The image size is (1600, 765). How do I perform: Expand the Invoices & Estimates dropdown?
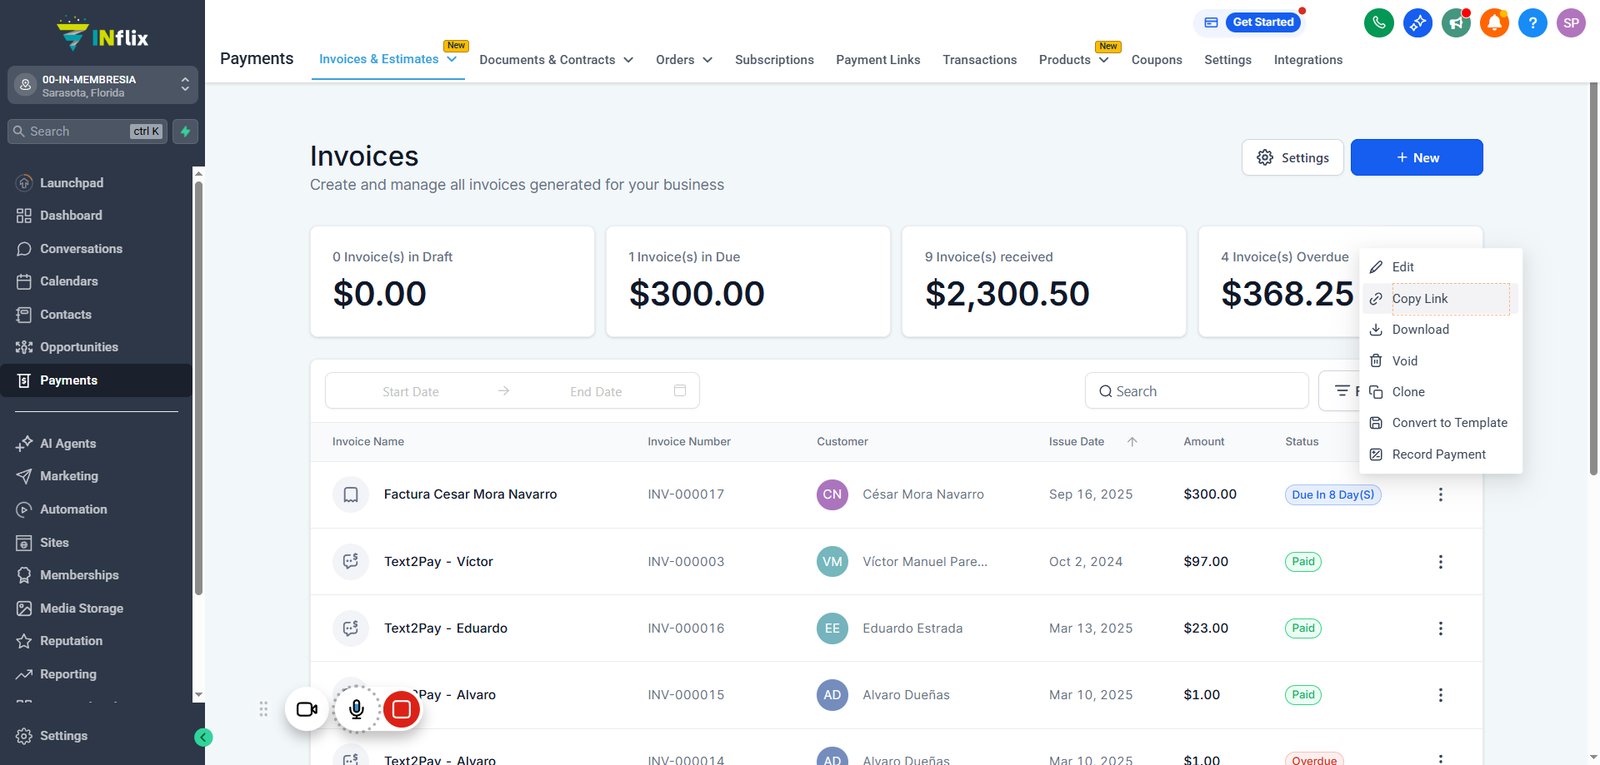452,60
